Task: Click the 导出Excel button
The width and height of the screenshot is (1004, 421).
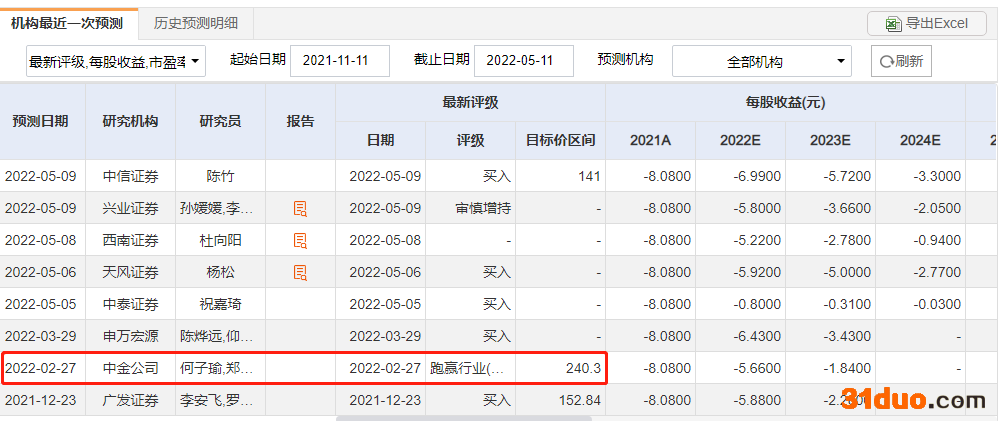Action: [x=927, y=23]
